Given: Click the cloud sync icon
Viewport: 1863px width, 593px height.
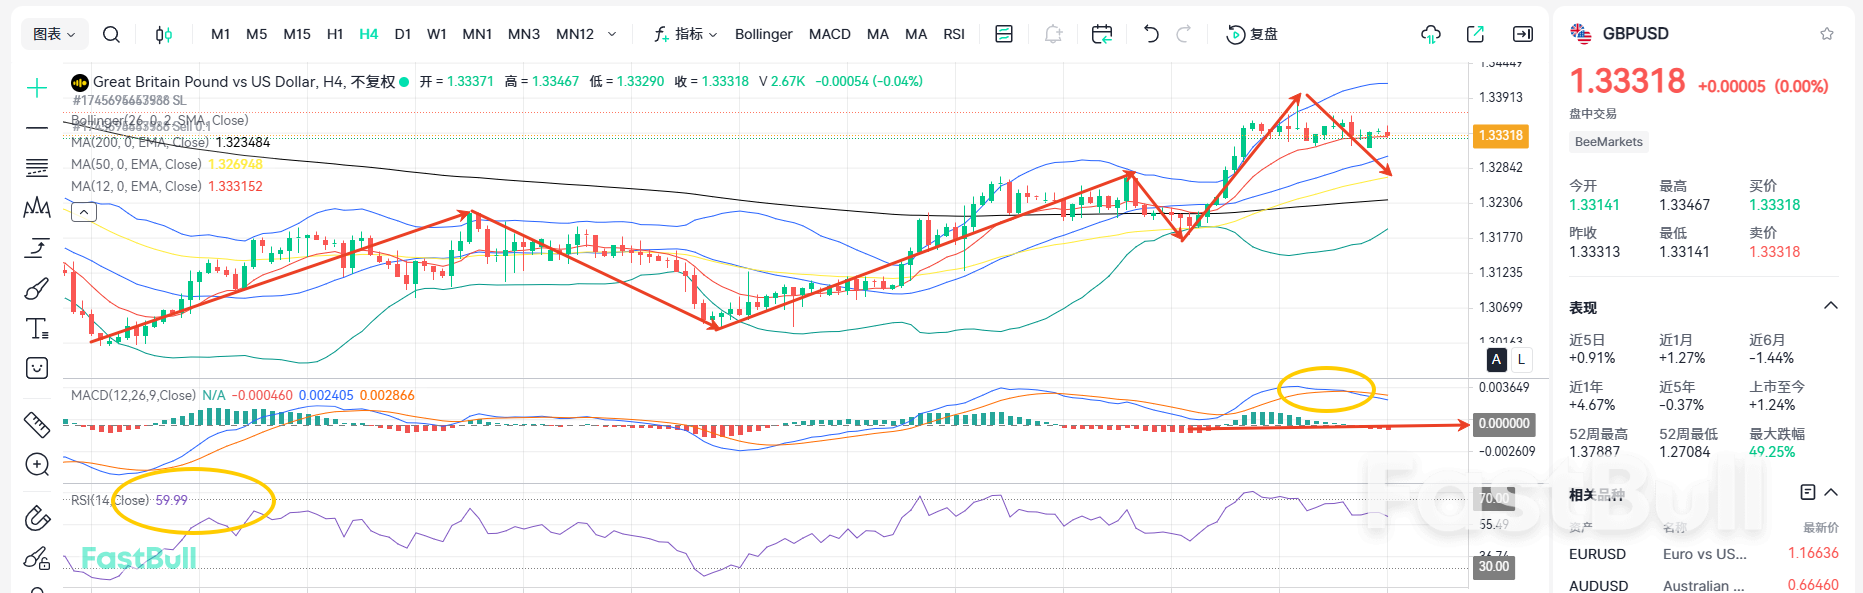Looking at the screenshot, I should [1430, 34].
